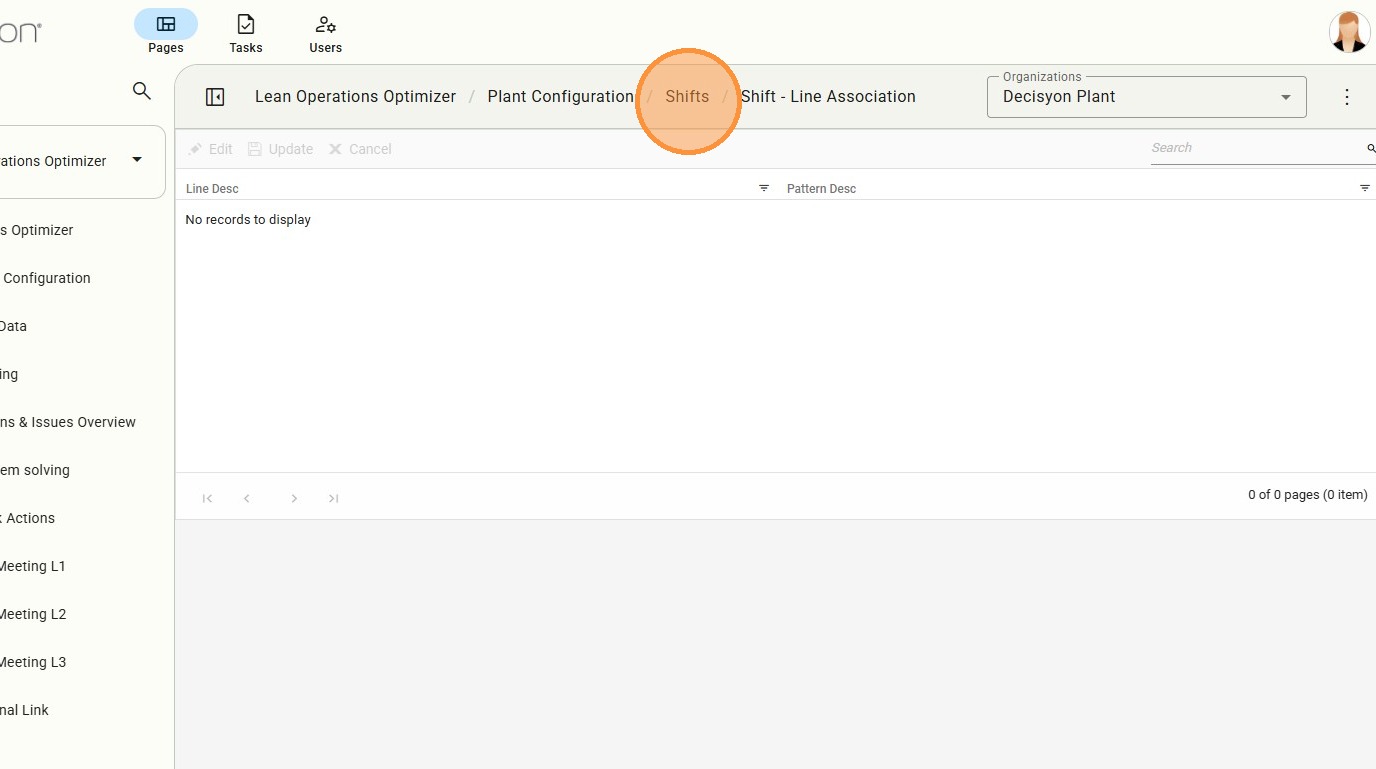Go to next page in pagination
Viewport: 1376px width, 769px height.
pos(294,498)
